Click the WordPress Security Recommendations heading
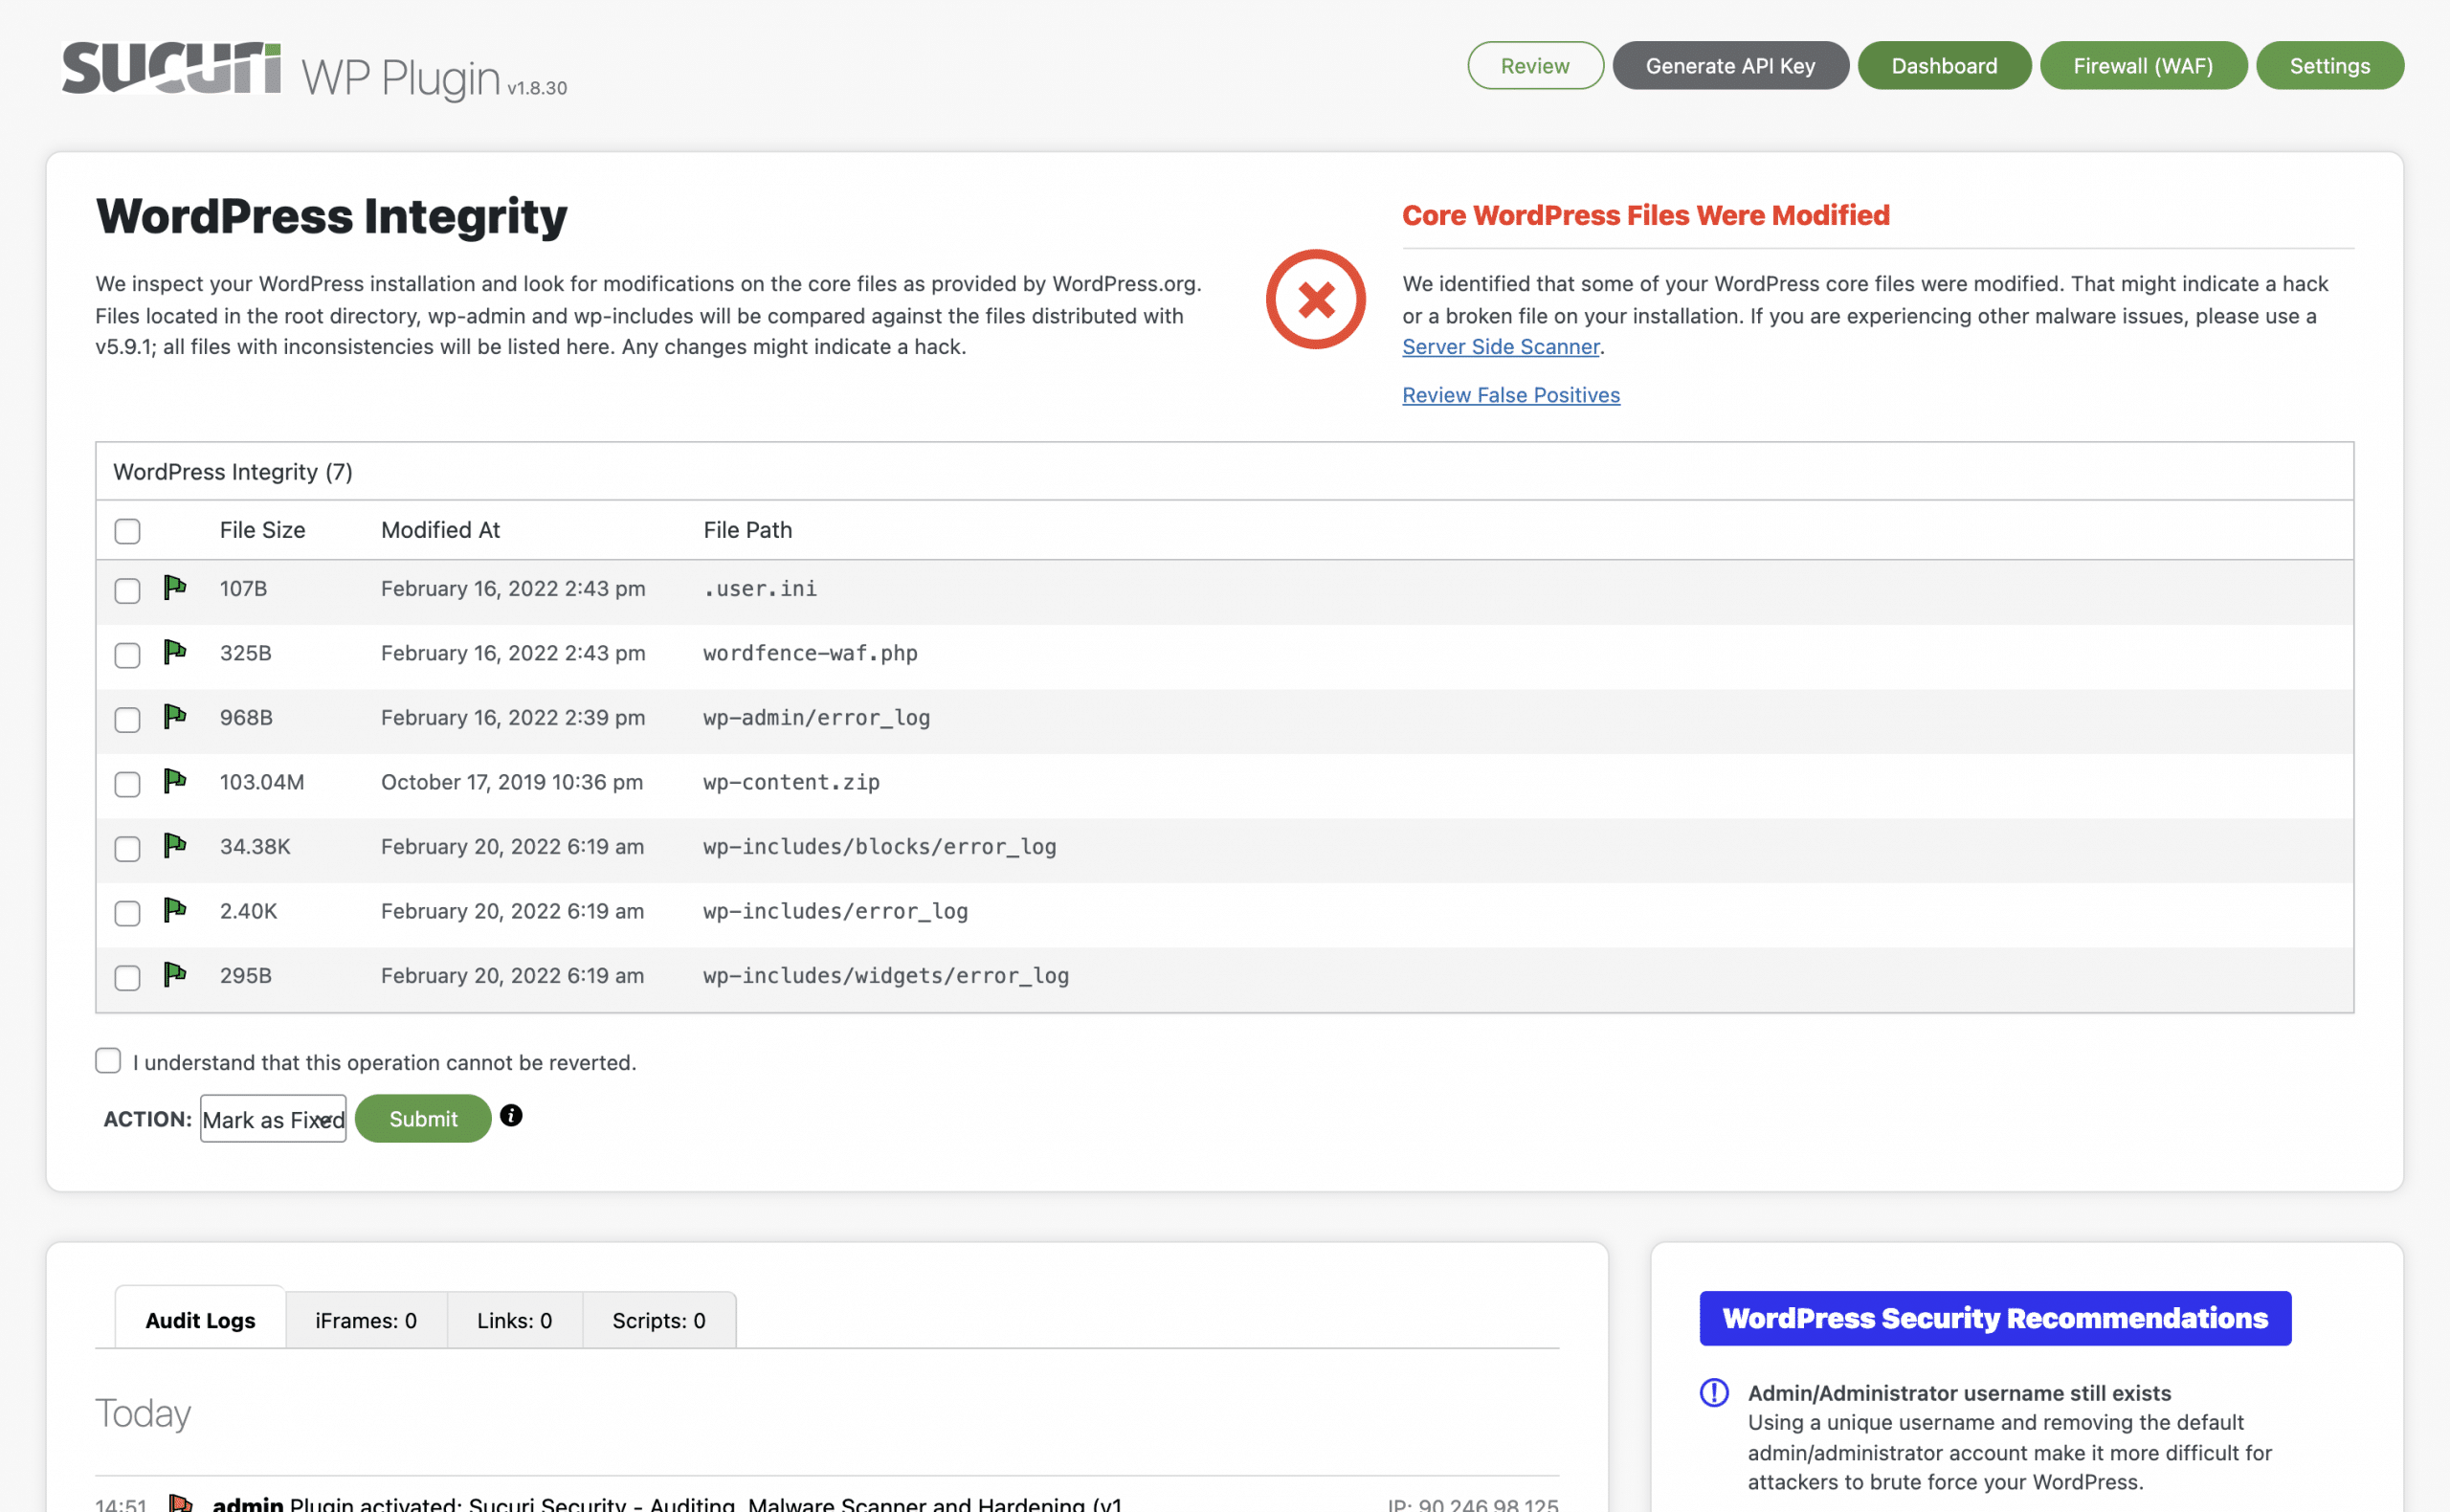This screenshot has height=1512, width=2450. point(1995,1319)
